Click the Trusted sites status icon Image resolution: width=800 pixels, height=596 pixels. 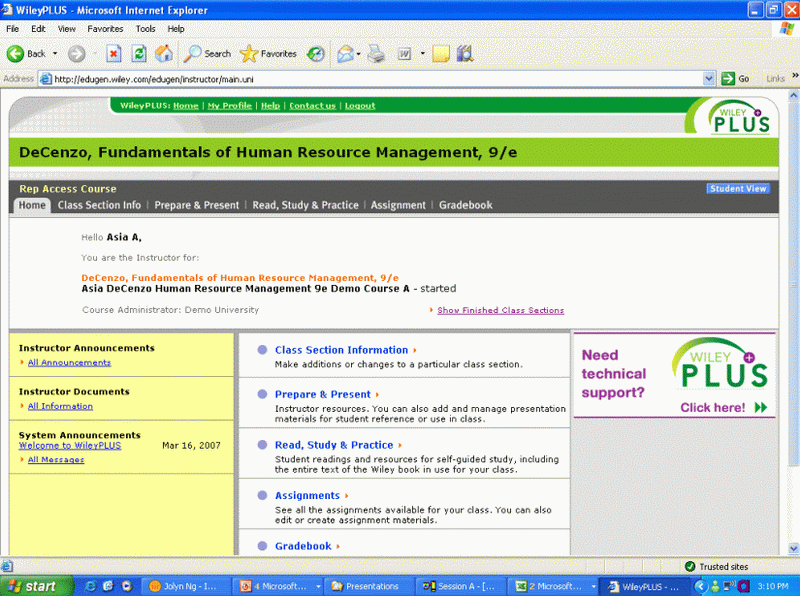(x=690, y=566)
